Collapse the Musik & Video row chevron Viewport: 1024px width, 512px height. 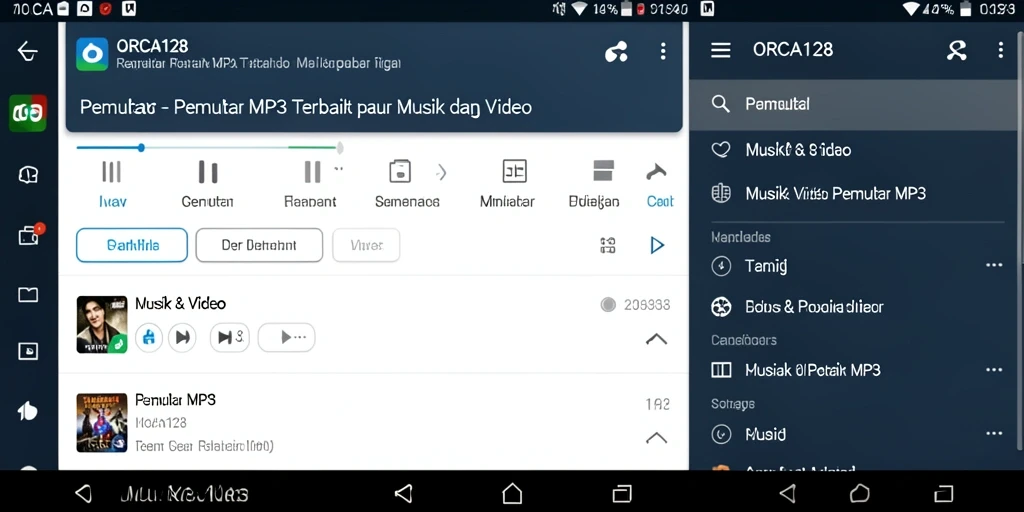pos(656,339)
